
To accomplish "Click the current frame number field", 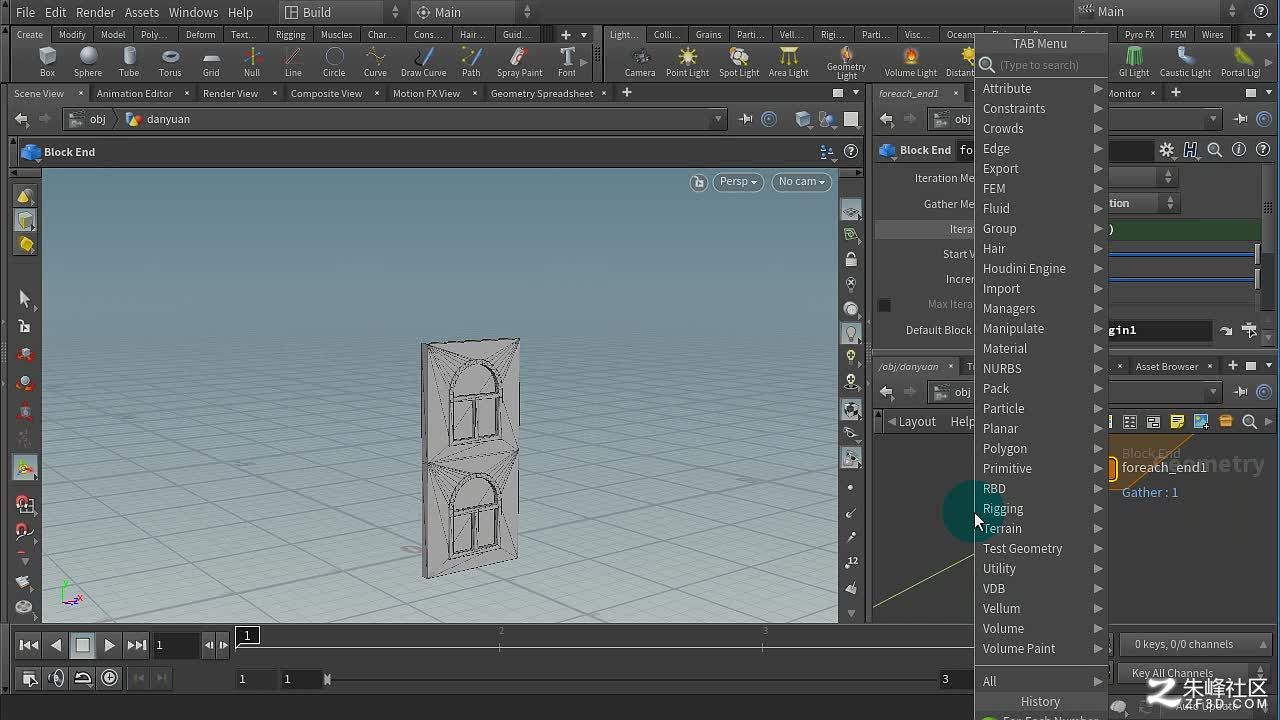I will (x=176, y=645).
